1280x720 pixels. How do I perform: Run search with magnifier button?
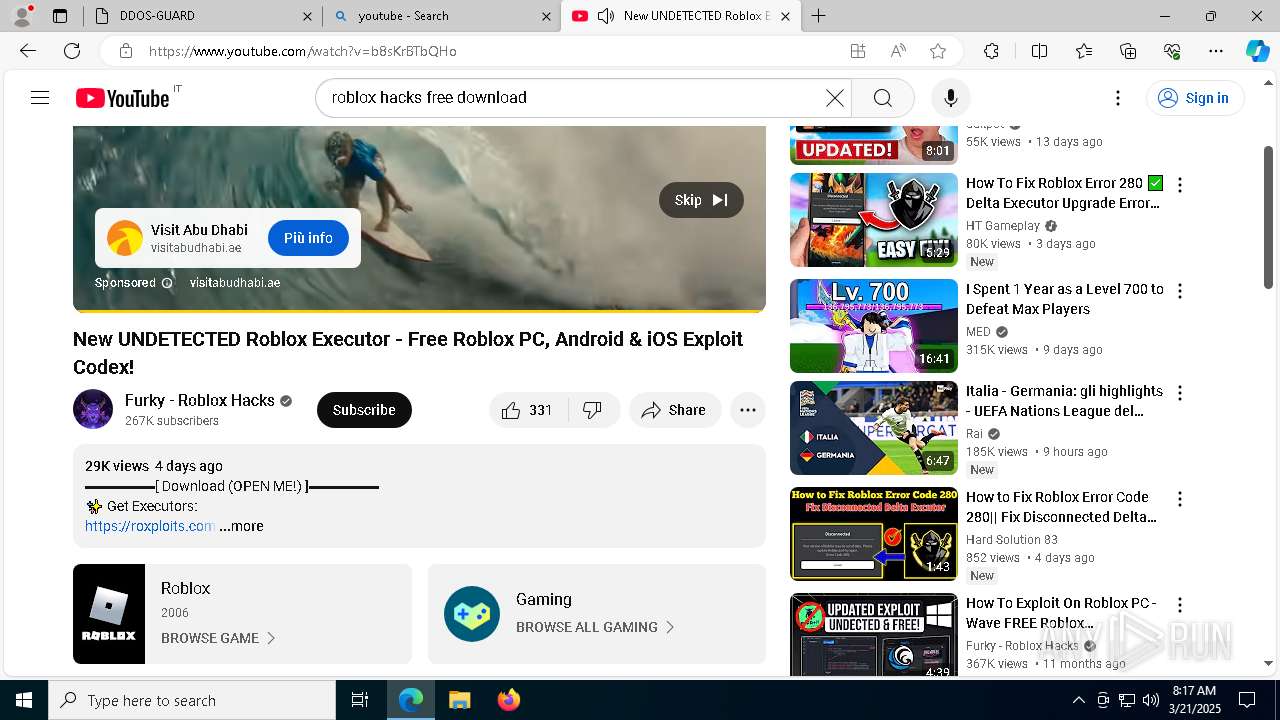pyautogui.click(x=882, y=97)
